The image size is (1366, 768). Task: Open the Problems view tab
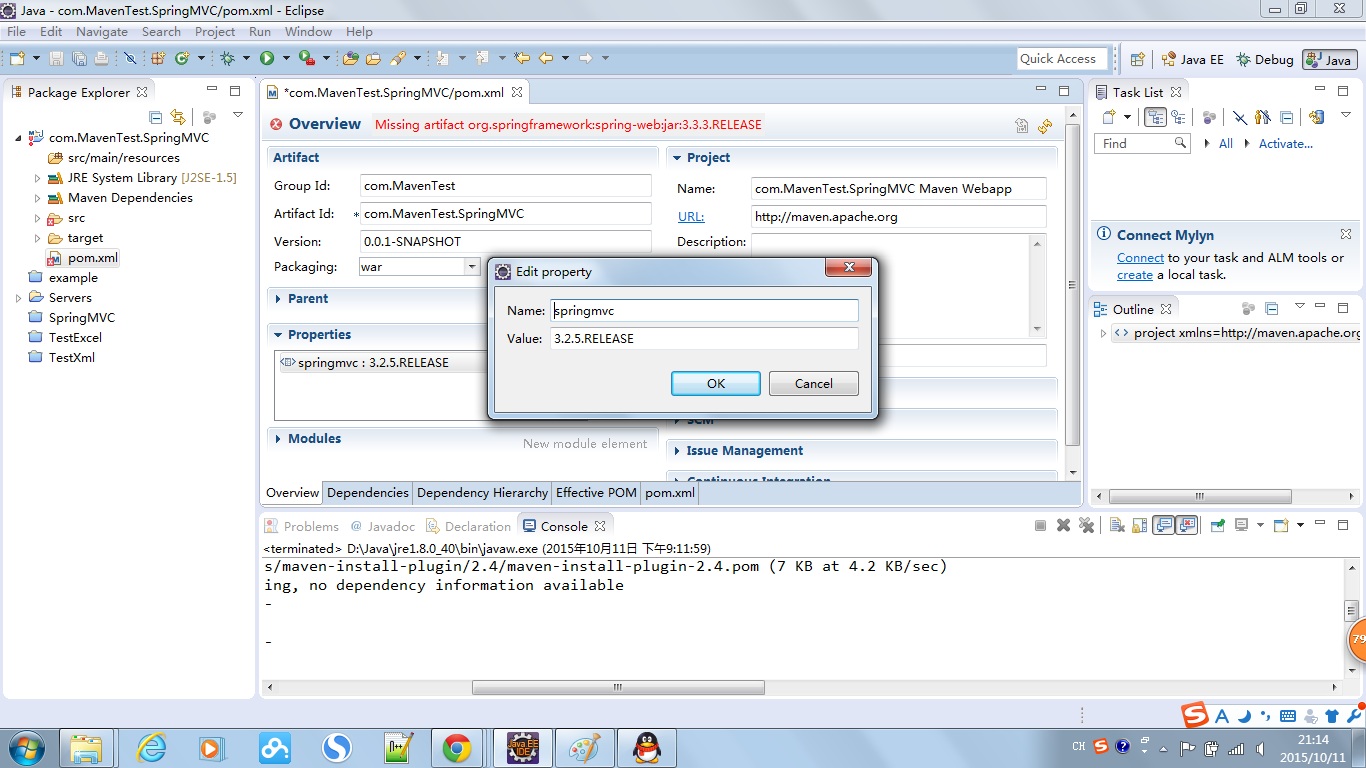(x=302, y=526)
